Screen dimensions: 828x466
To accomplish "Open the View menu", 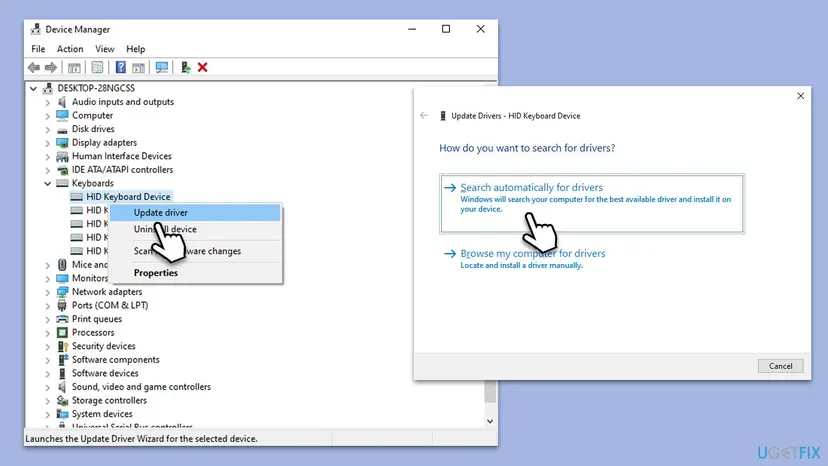I will (x=105, y=49).
